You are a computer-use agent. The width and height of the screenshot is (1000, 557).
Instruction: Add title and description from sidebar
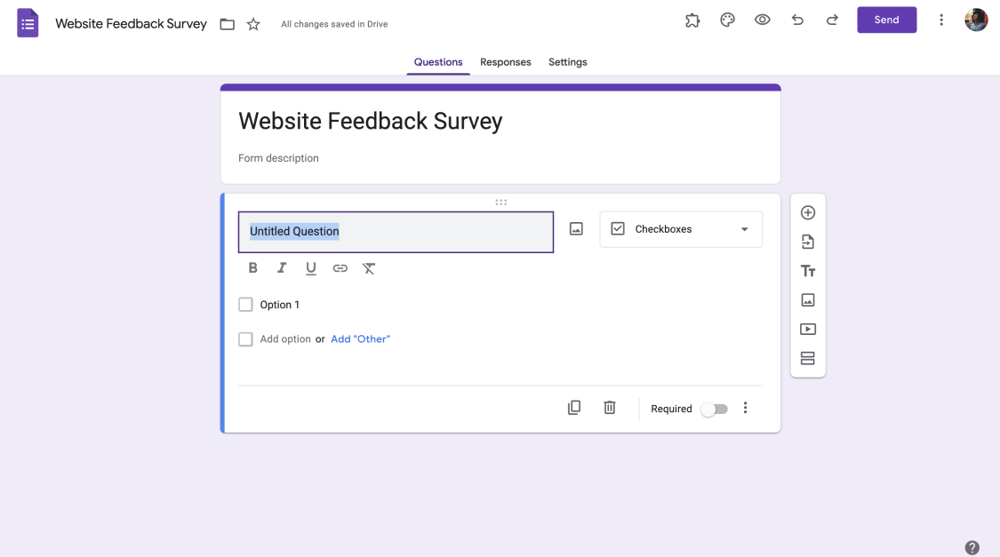click(x=808, y=271)
